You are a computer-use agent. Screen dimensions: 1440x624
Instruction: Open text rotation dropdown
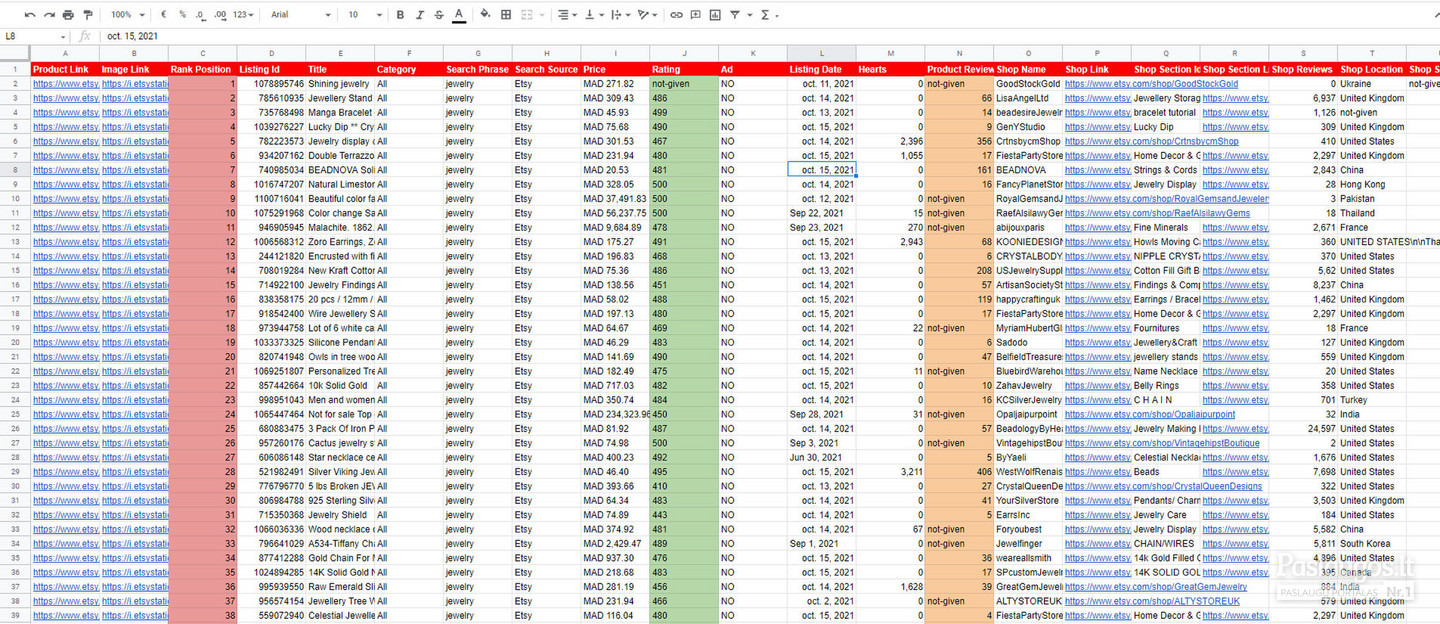647,15
